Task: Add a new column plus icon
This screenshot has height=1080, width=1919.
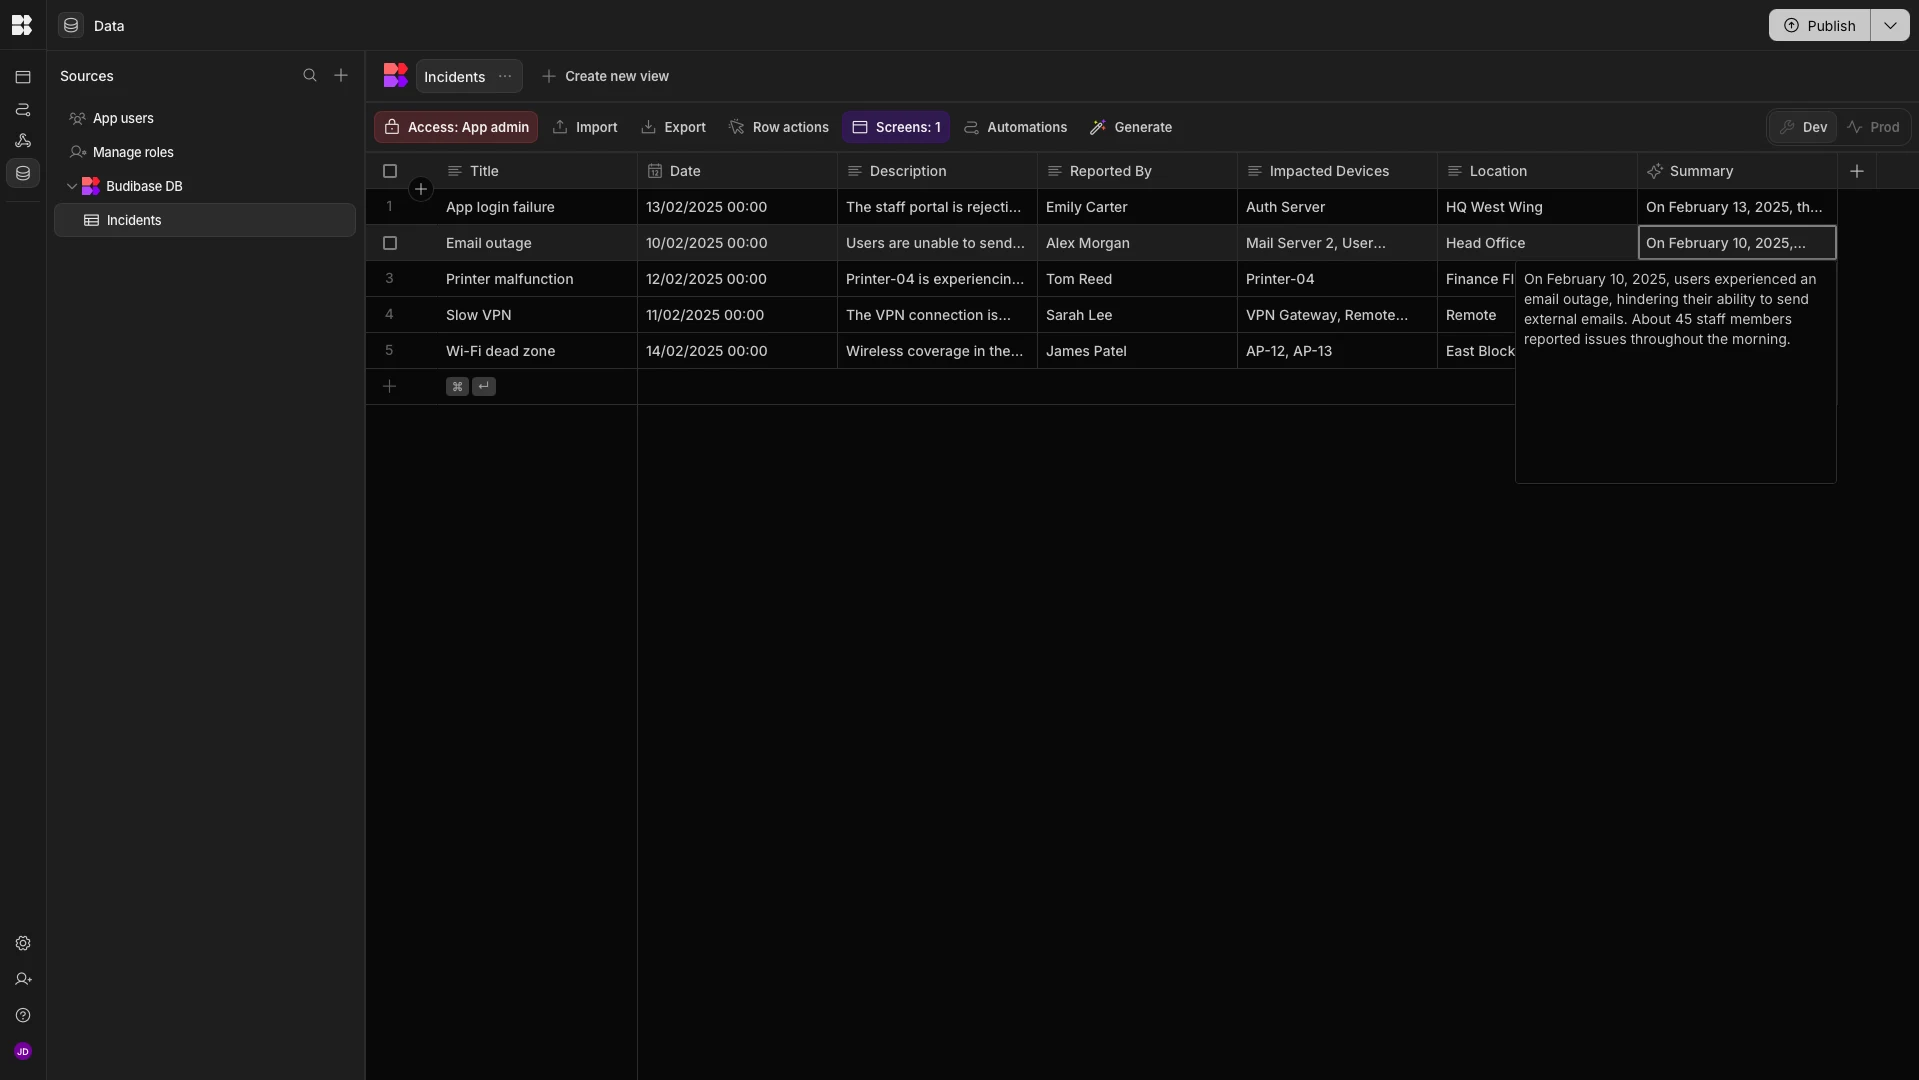Action: tap(1857, 171)
